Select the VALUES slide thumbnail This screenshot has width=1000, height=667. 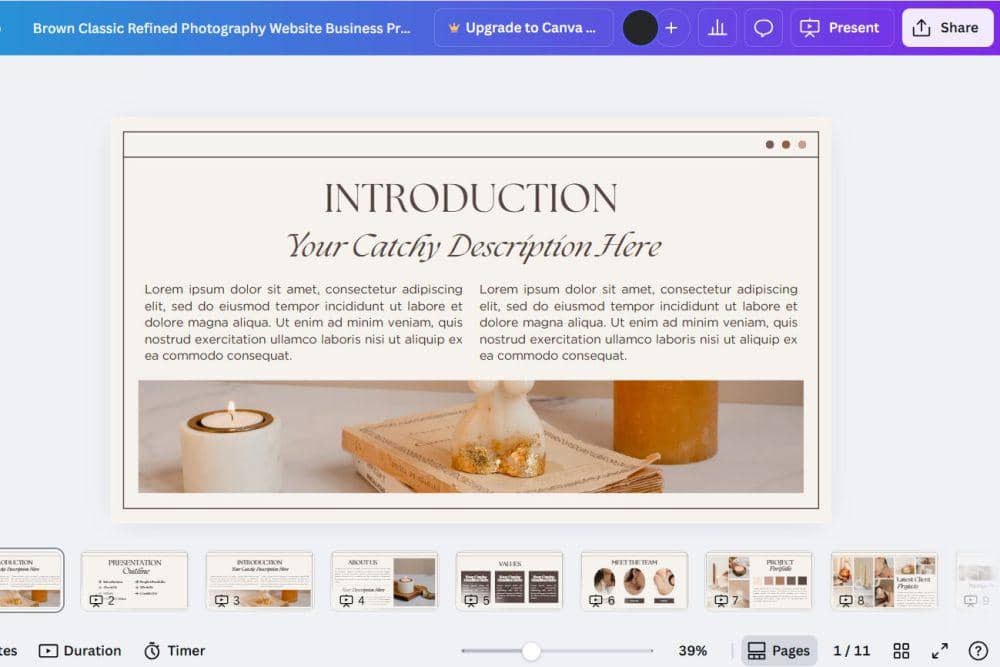(509, 578)
